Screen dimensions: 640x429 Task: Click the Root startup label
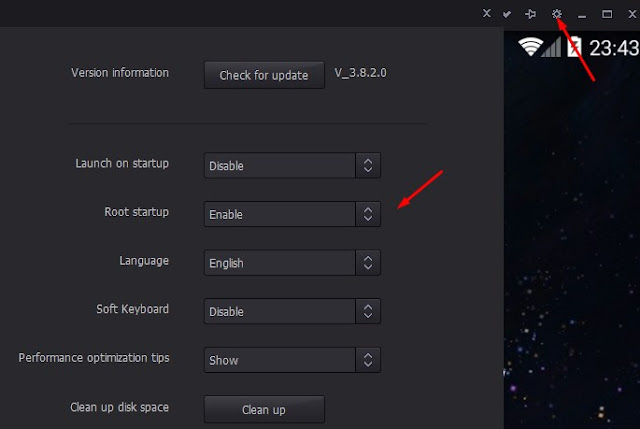(x=136, y=212)
